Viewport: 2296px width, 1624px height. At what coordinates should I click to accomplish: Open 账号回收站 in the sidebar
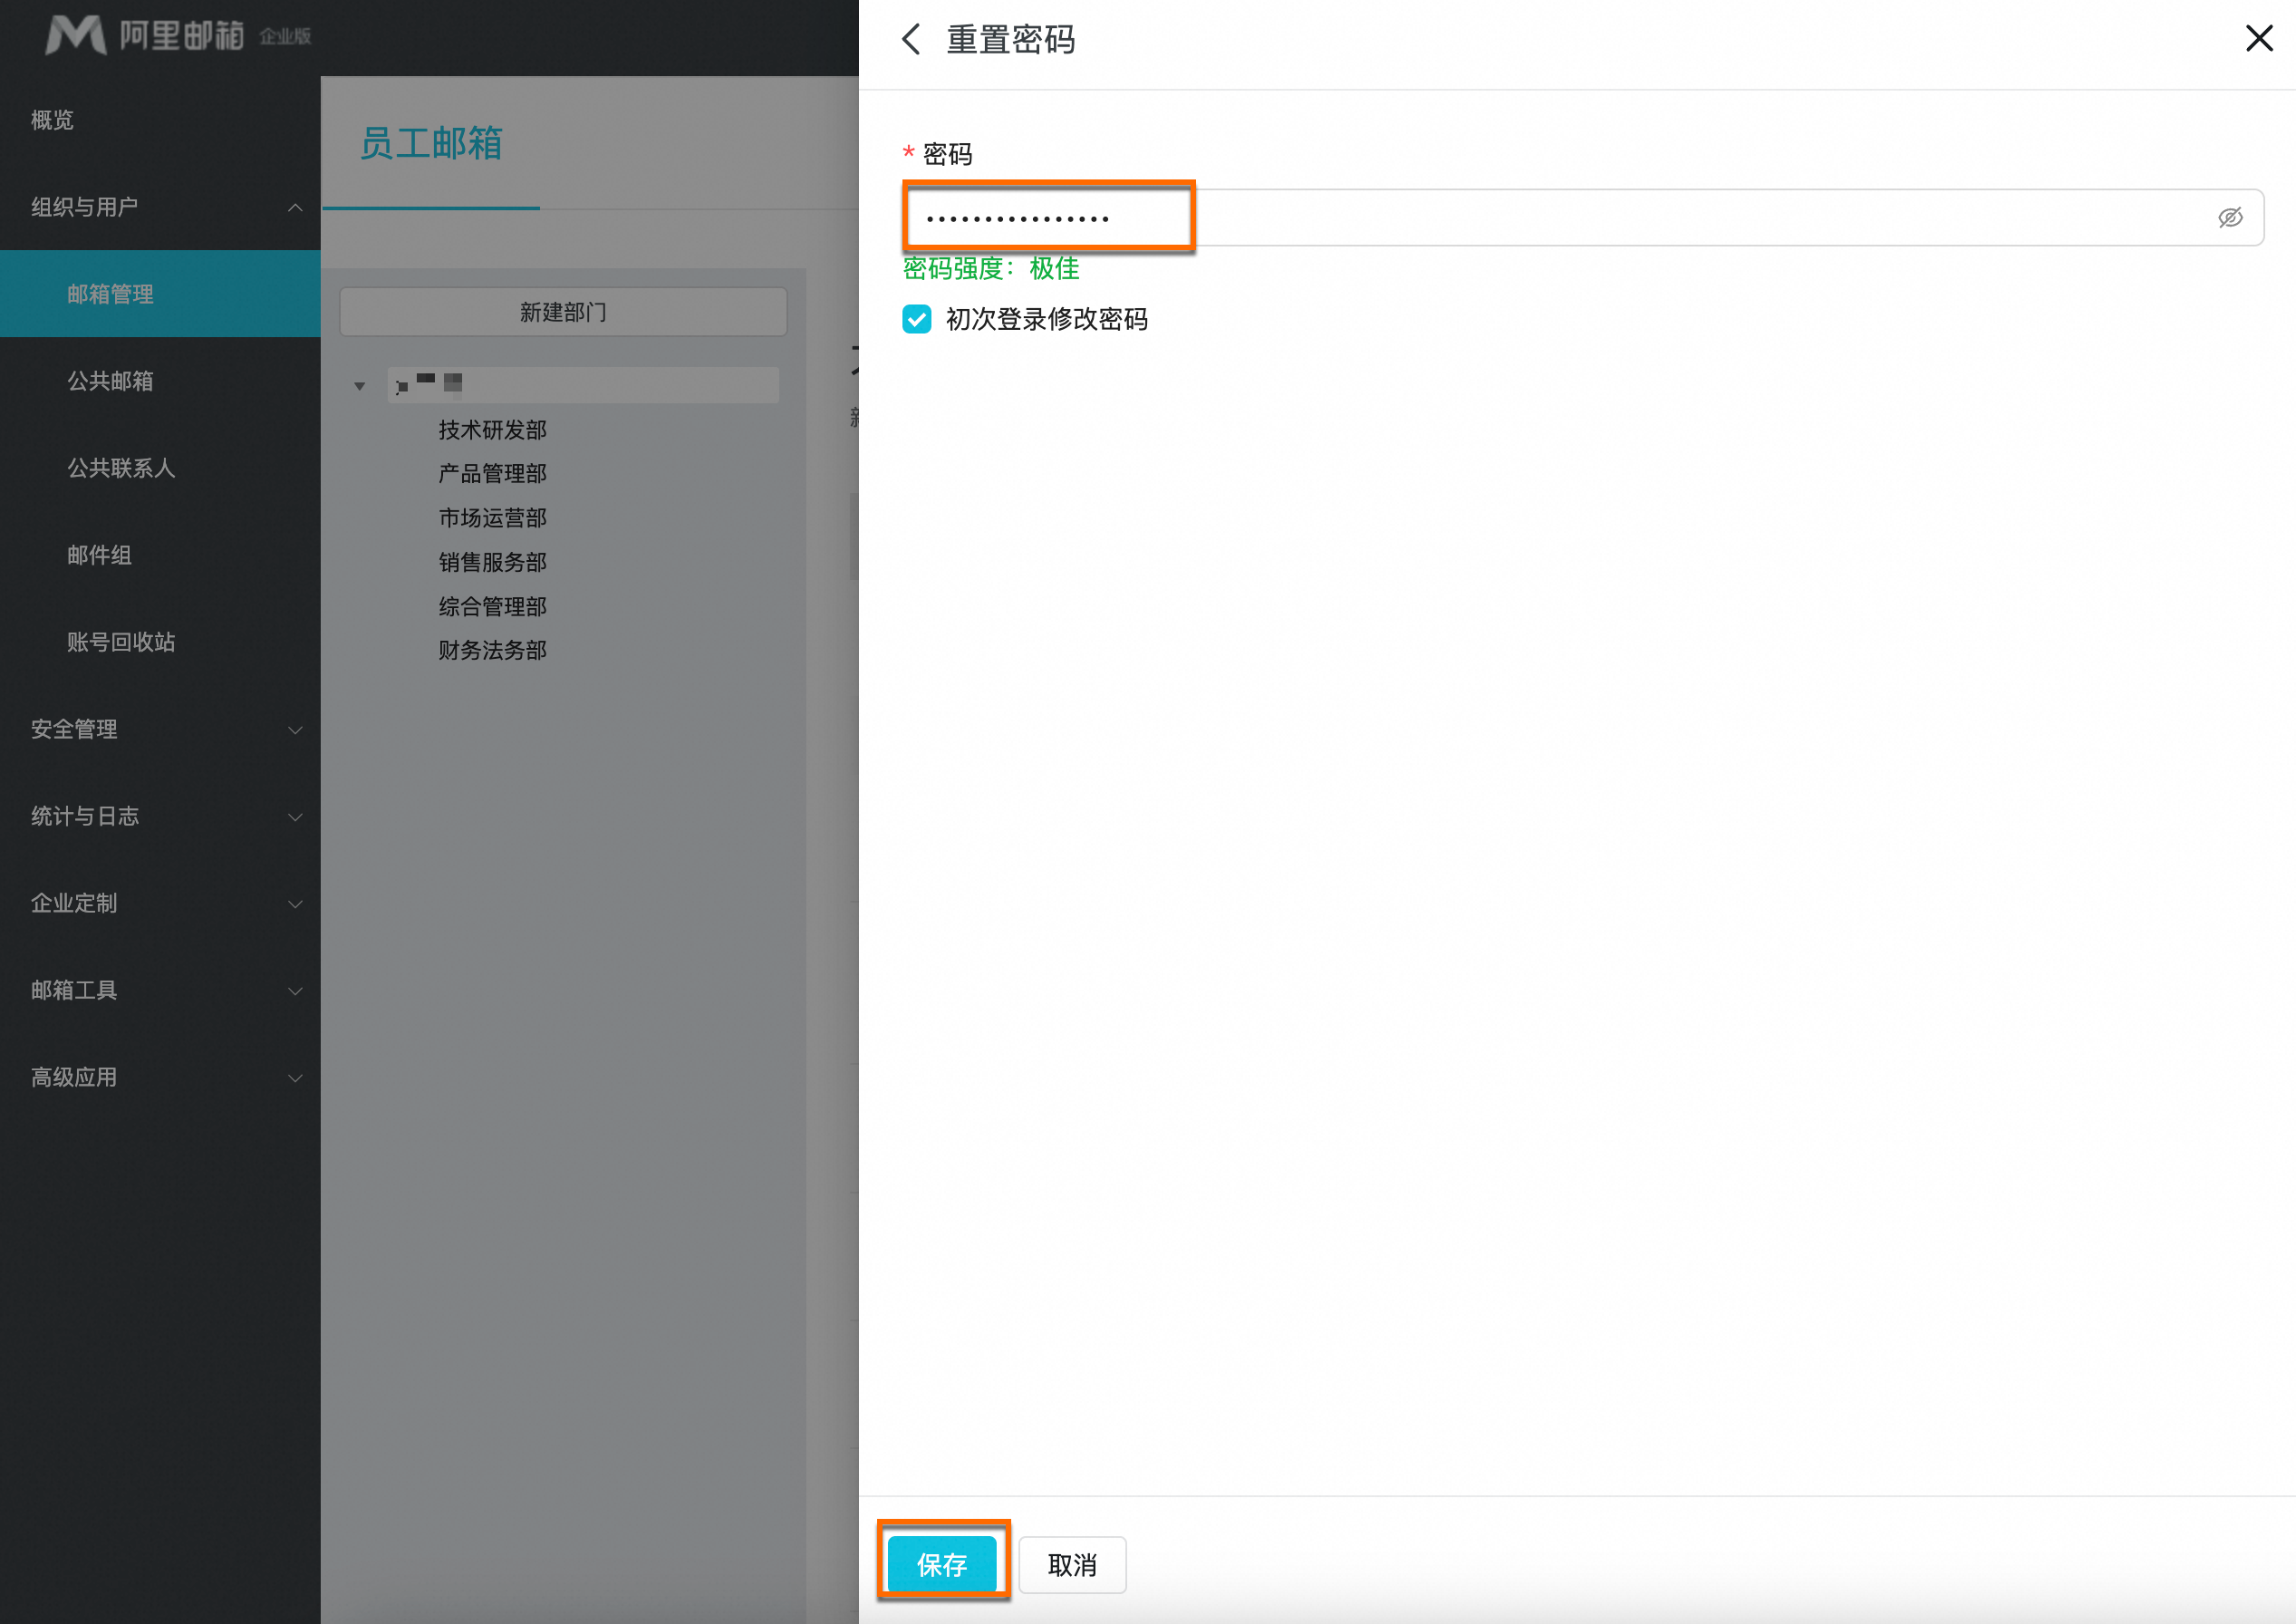121,642
